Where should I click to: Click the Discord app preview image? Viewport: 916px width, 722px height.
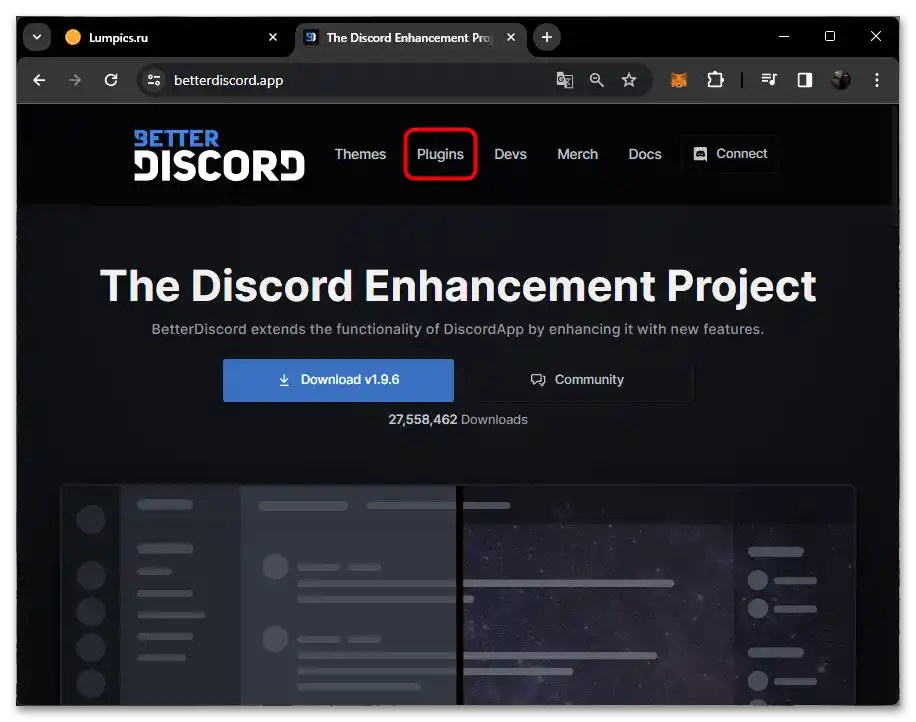point(458,595)
